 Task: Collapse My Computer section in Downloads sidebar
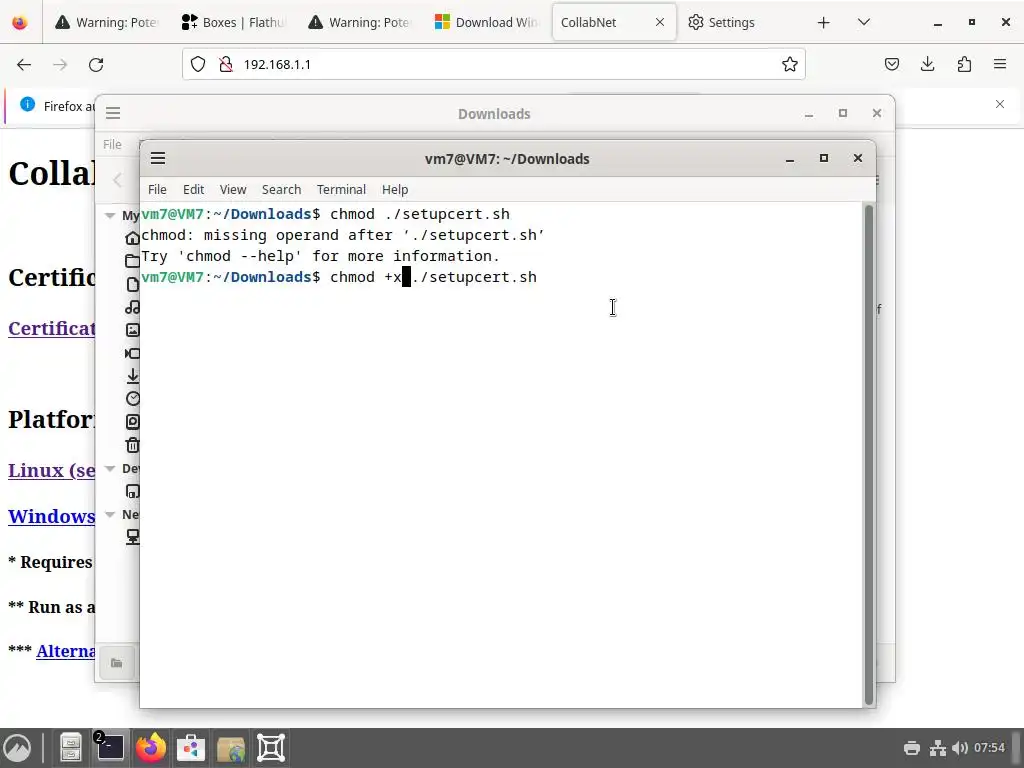coord(110,216)
